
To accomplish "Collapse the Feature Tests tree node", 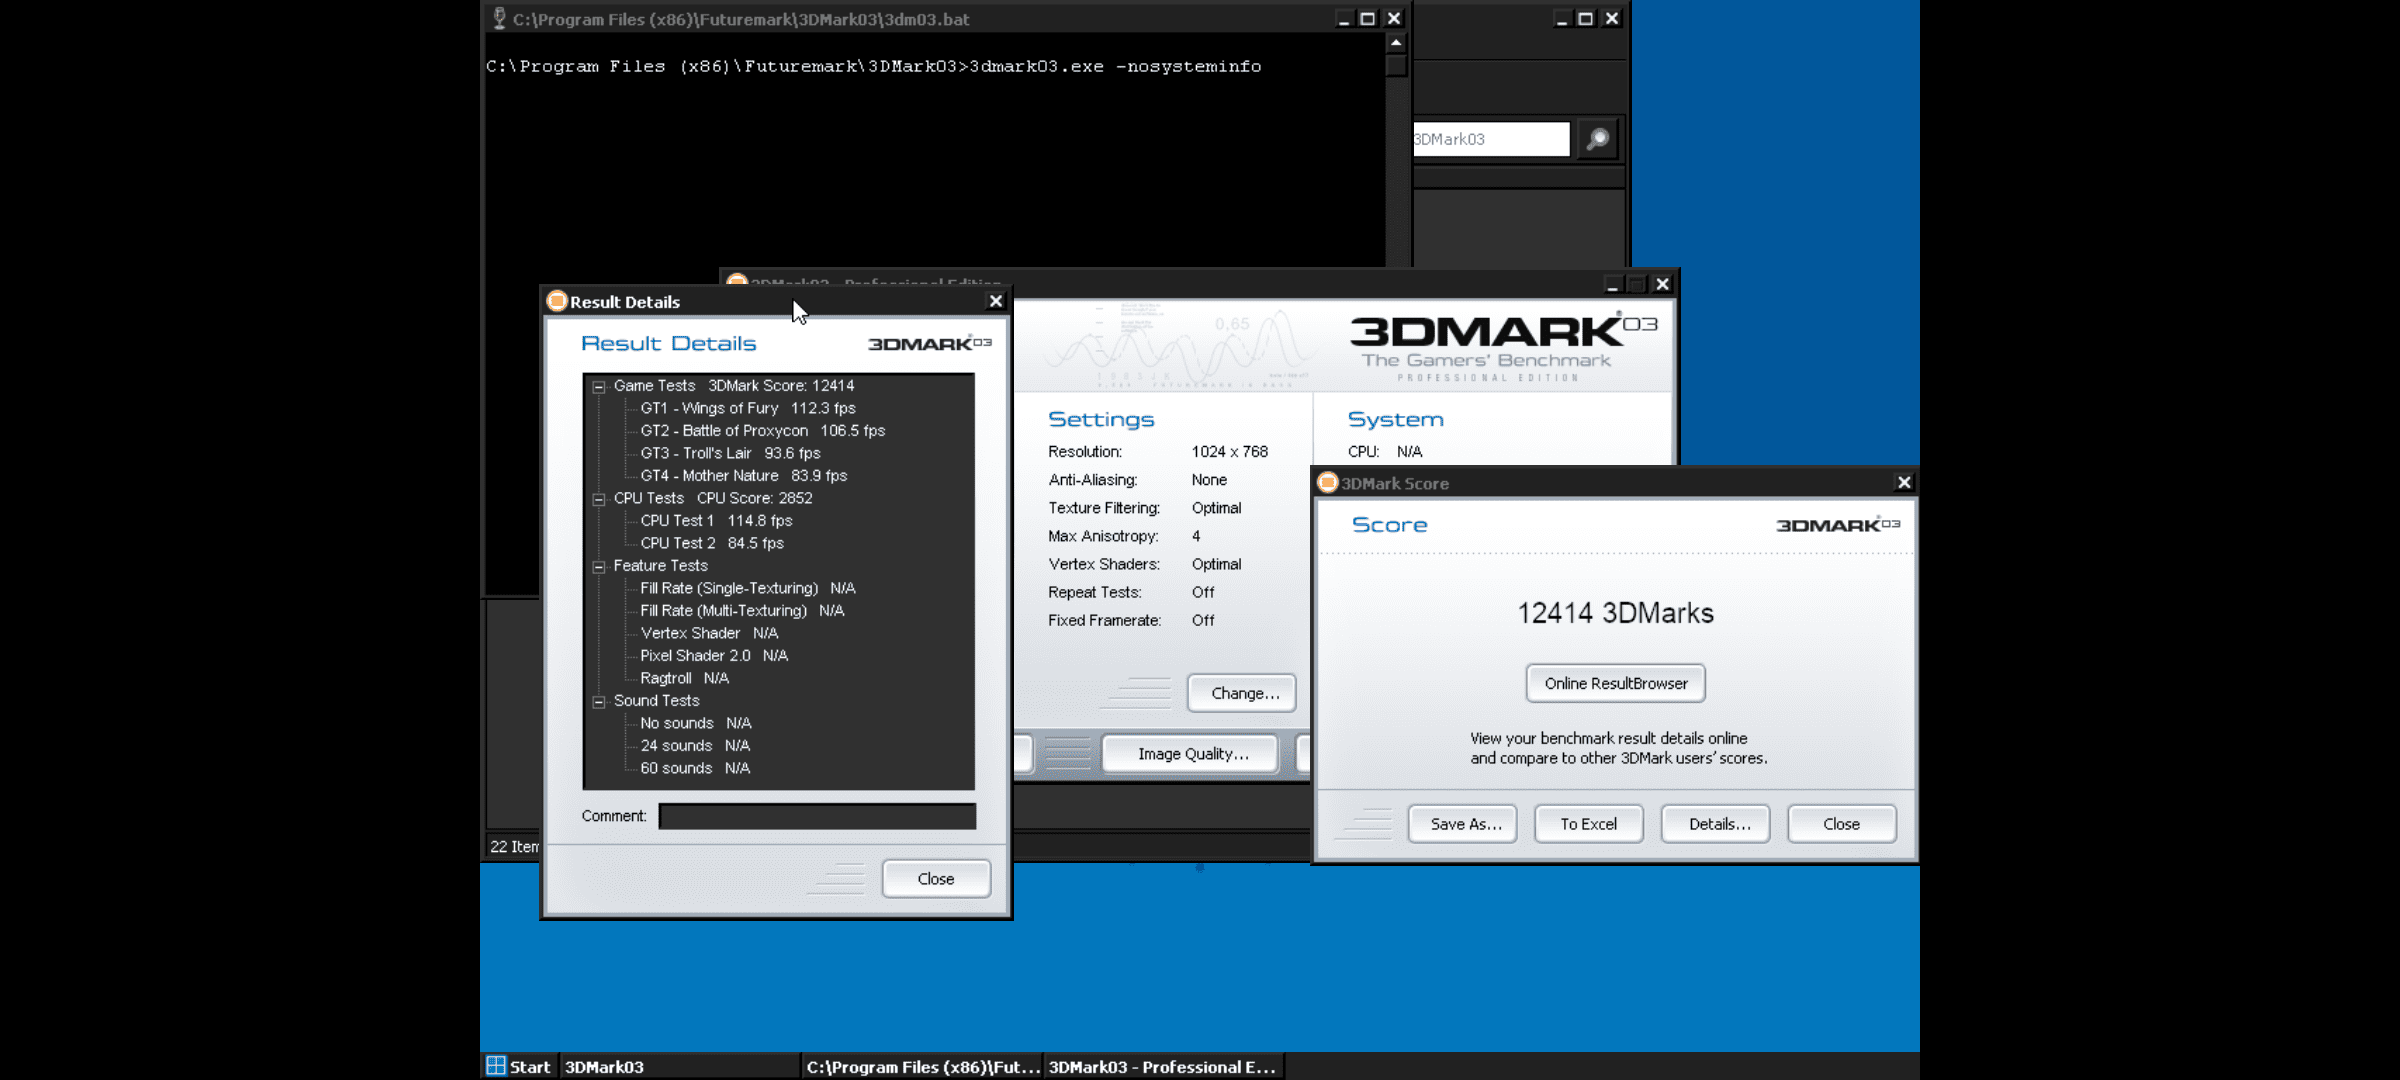I will coord(599,567).
